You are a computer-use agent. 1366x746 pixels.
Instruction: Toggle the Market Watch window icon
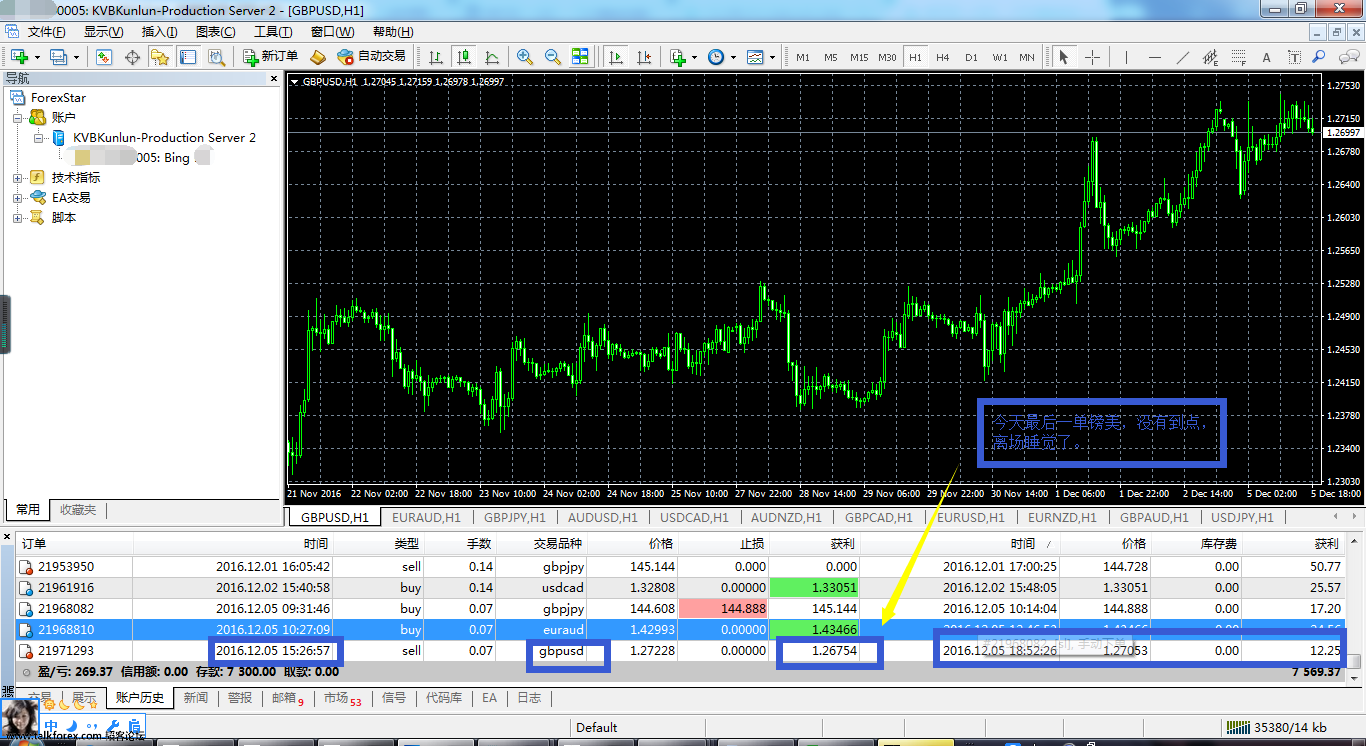click(x=104, y=57)
